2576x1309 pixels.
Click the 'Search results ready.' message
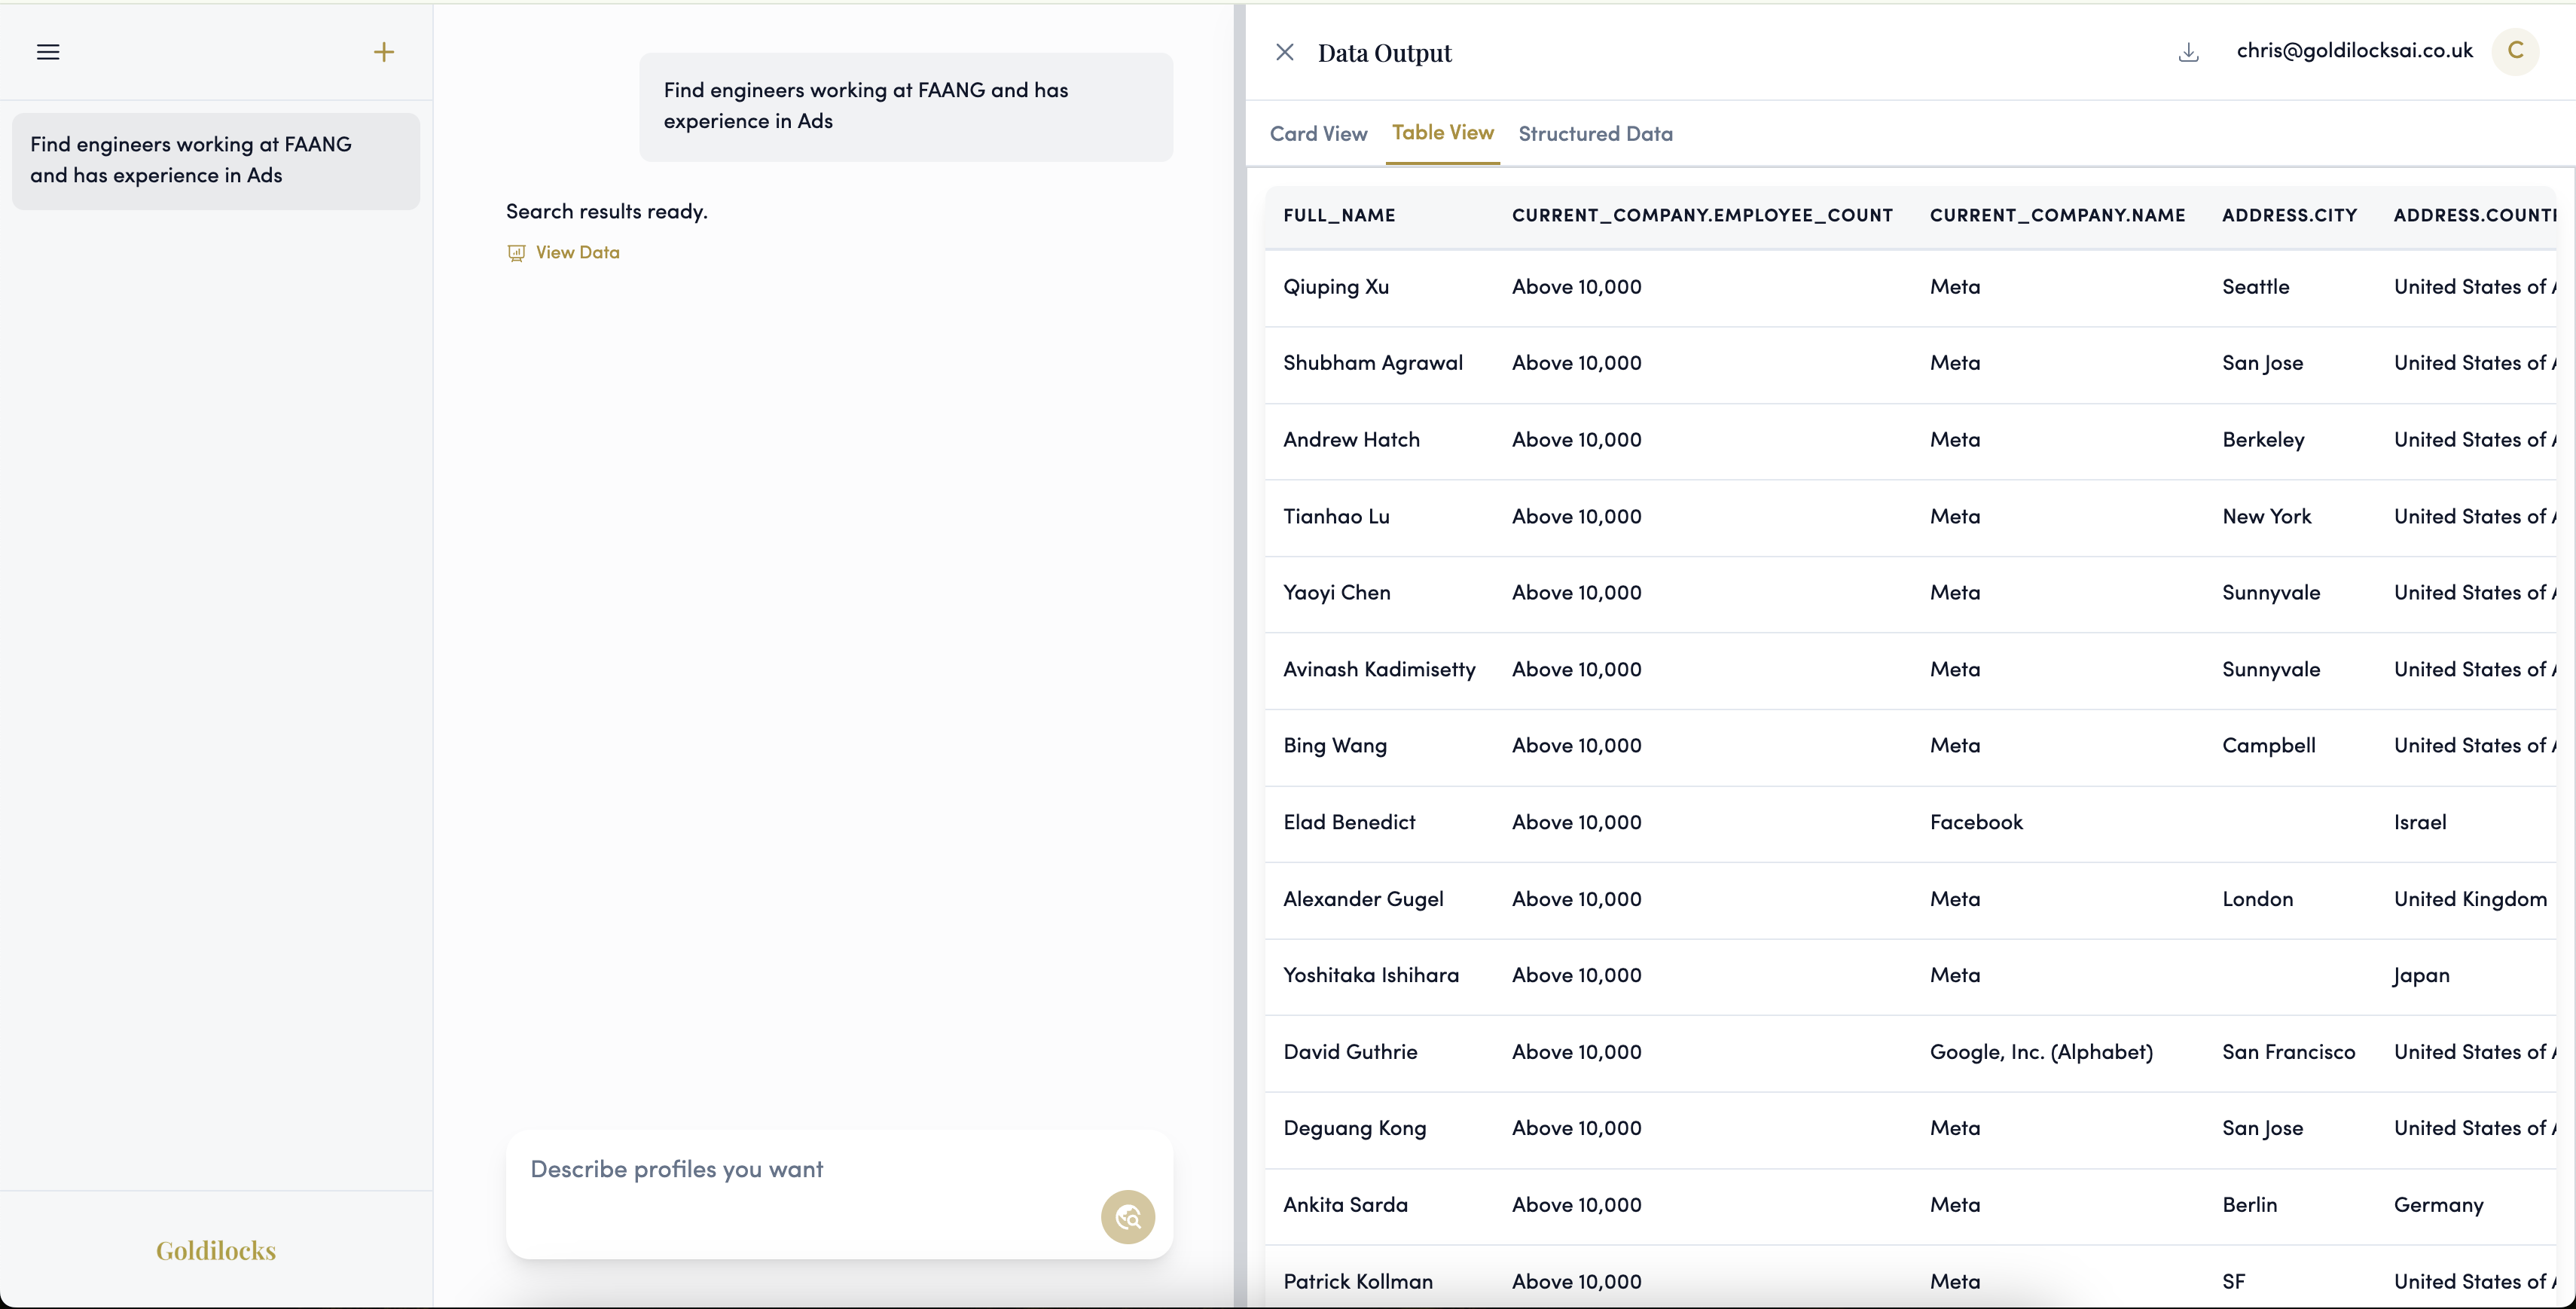tap(606, 212)
